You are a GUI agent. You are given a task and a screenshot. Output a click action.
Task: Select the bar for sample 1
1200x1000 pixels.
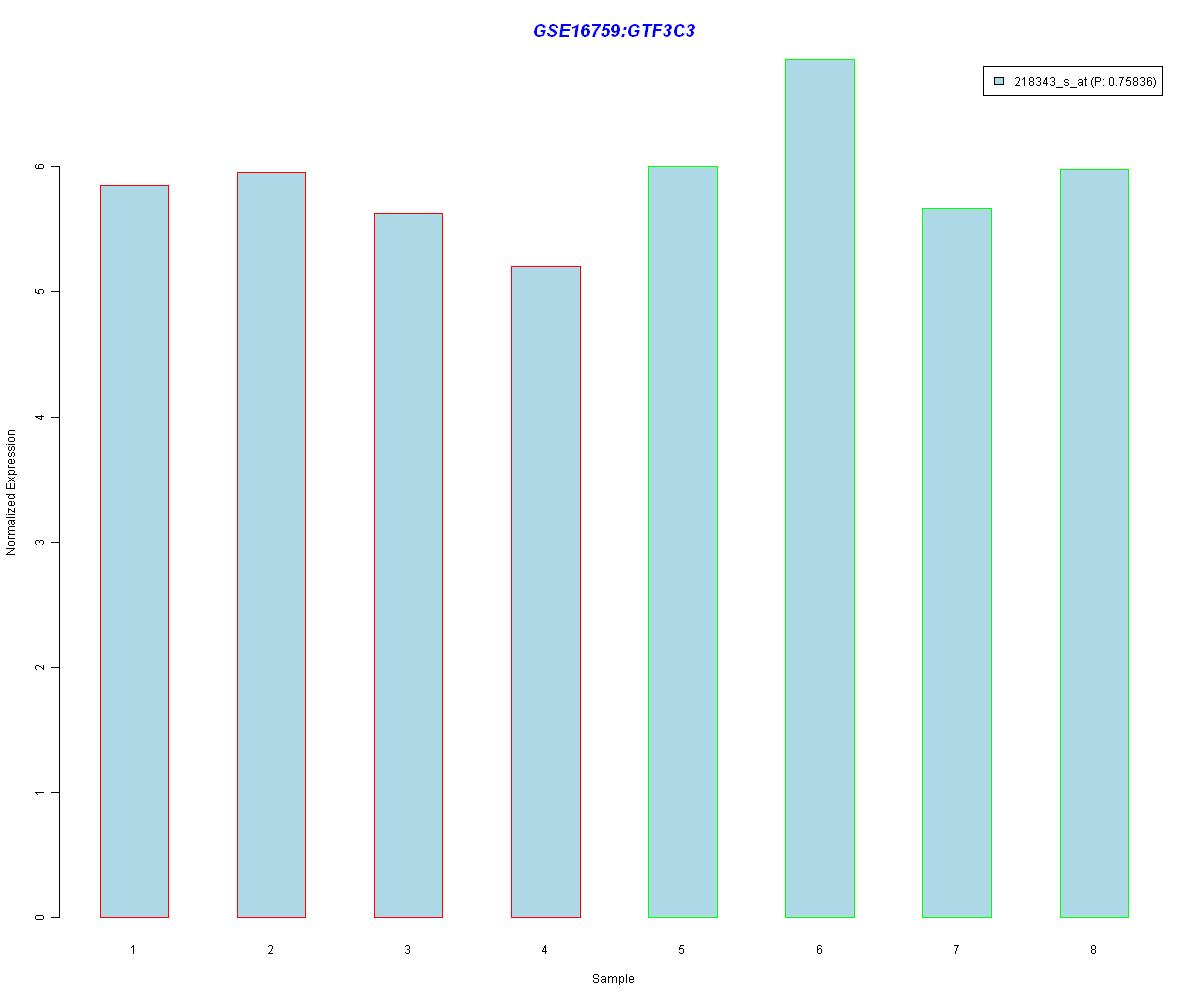[134, 551]
